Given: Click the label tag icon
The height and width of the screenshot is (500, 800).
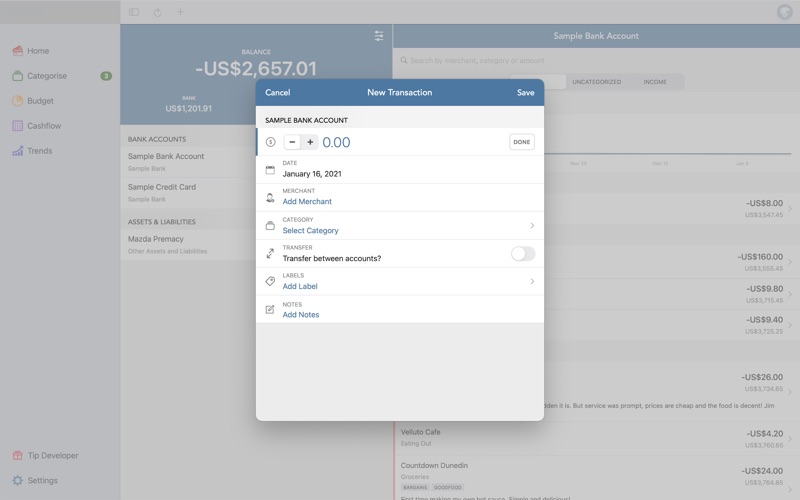Looking at the screenshot, I should click(270, 281).
